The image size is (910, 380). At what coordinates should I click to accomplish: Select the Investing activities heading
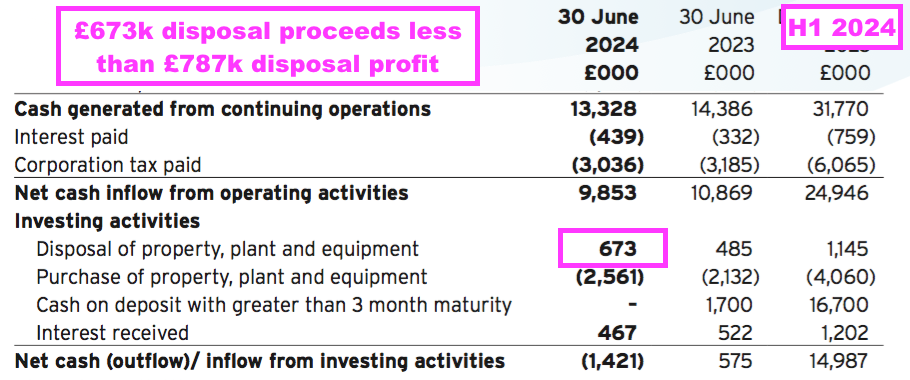coord(107,221)
